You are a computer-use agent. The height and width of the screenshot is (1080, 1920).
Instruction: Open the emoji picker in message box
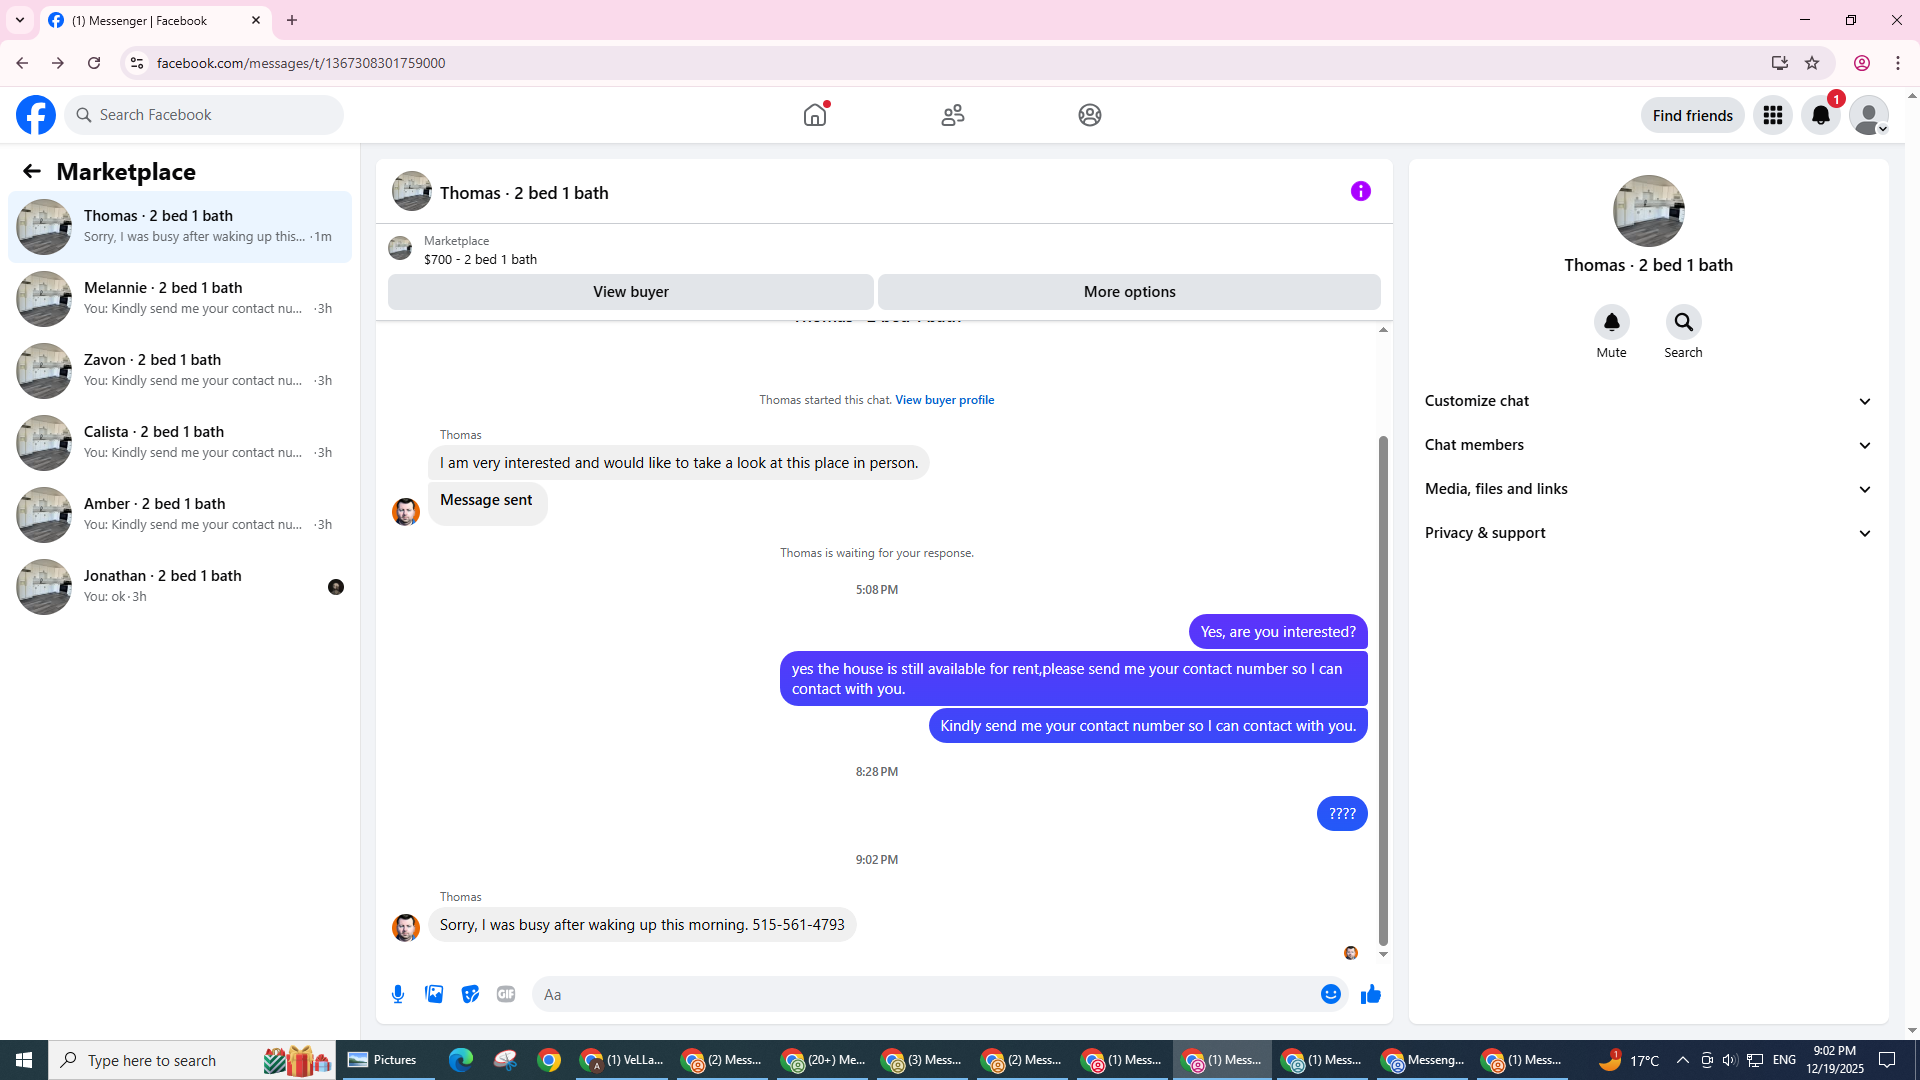(1330, 994)
